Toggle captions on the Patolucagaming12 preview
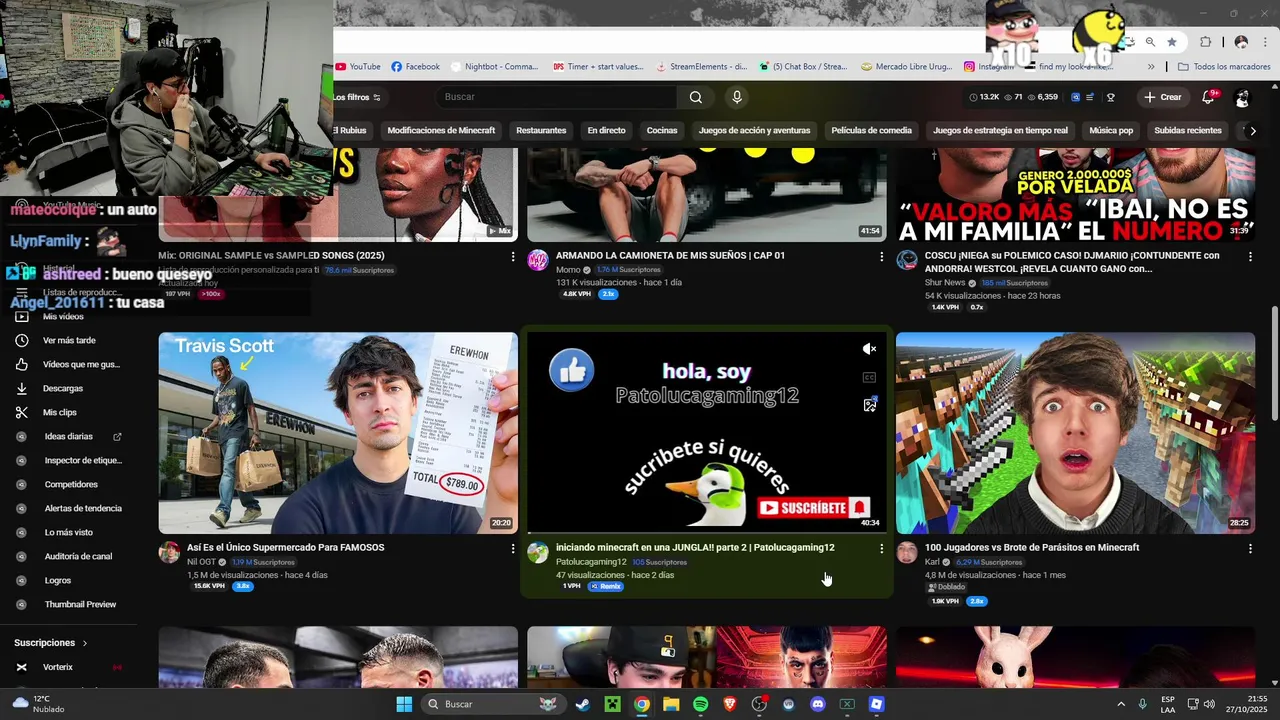The image size is (1280, 720). [870, 377]
